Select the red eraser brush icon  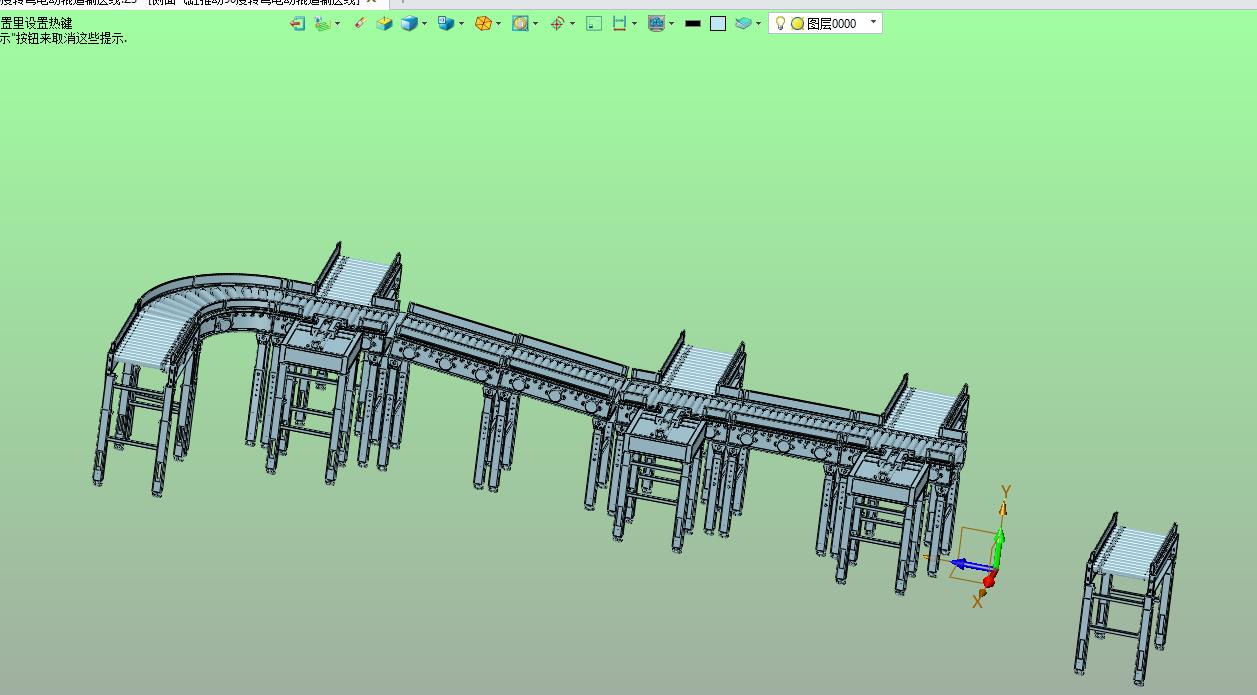click(x=361, y=23)
